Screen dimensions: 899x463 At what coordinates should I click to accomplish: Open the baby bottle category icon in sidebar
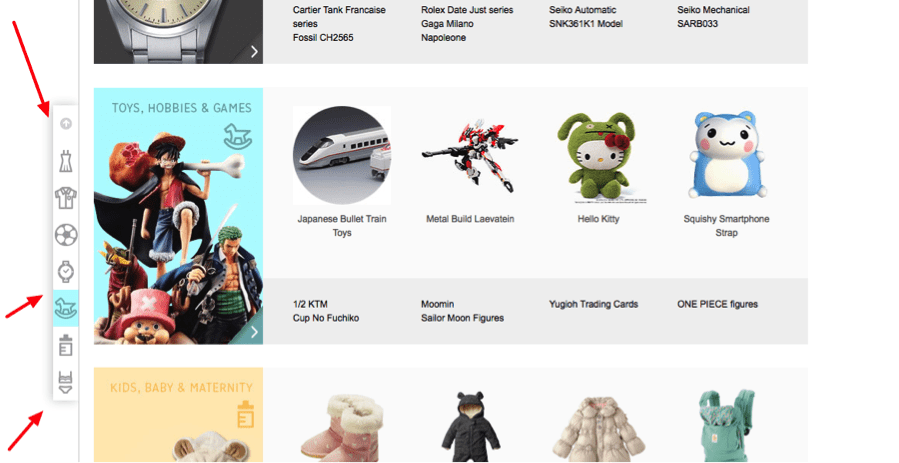[66, 346]
